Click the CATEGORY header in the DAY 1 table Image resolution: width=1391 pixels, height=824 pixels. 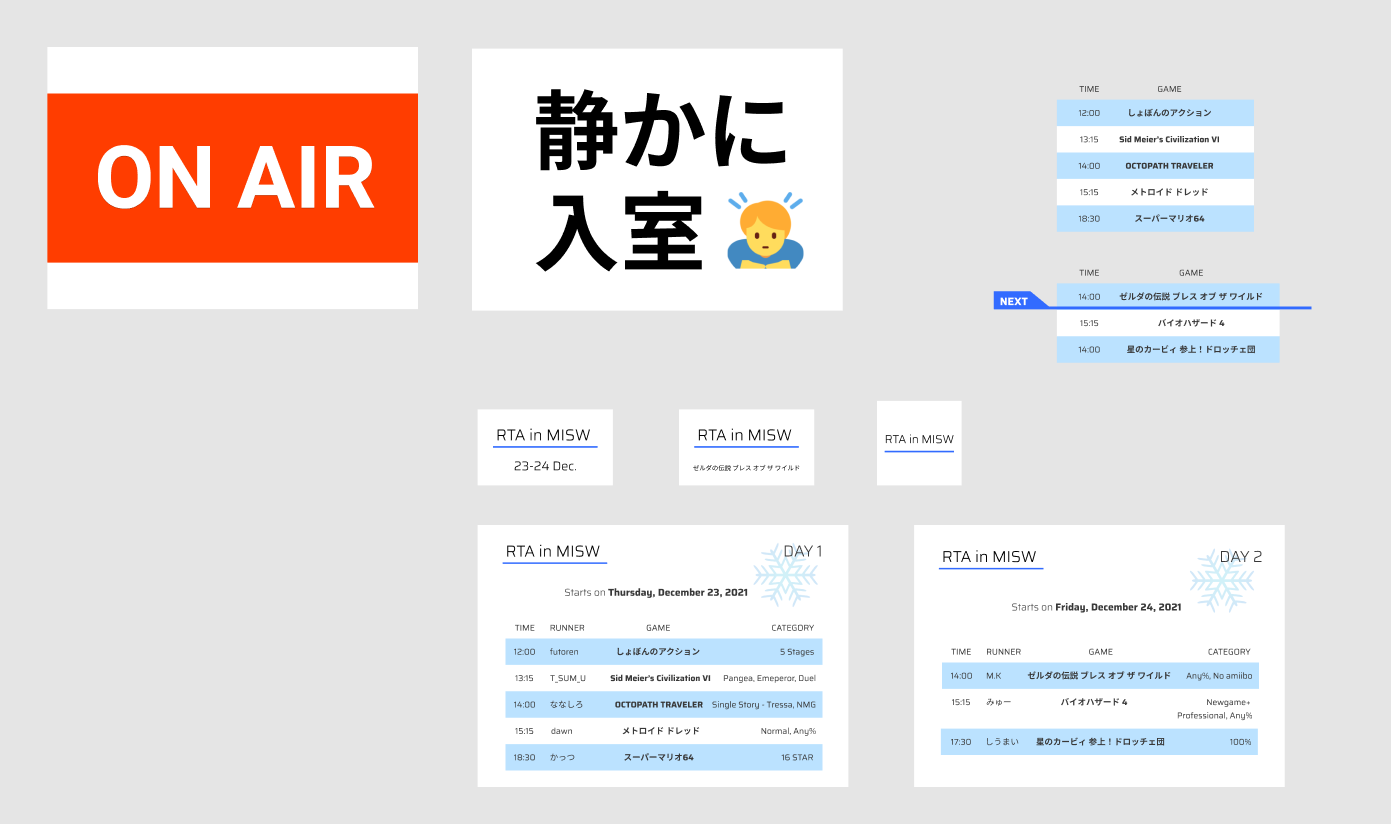[792, 628]
